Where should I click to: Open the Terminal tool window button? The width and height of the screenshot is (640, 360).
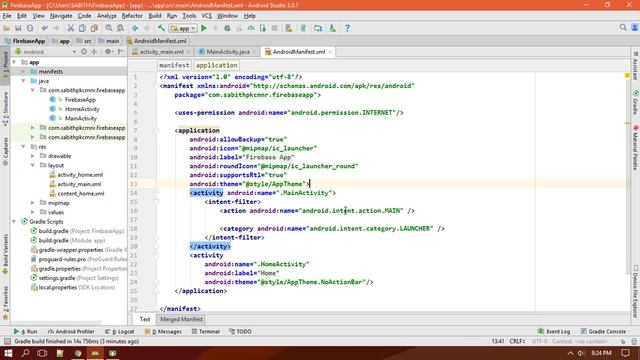[x=206, y=332]
